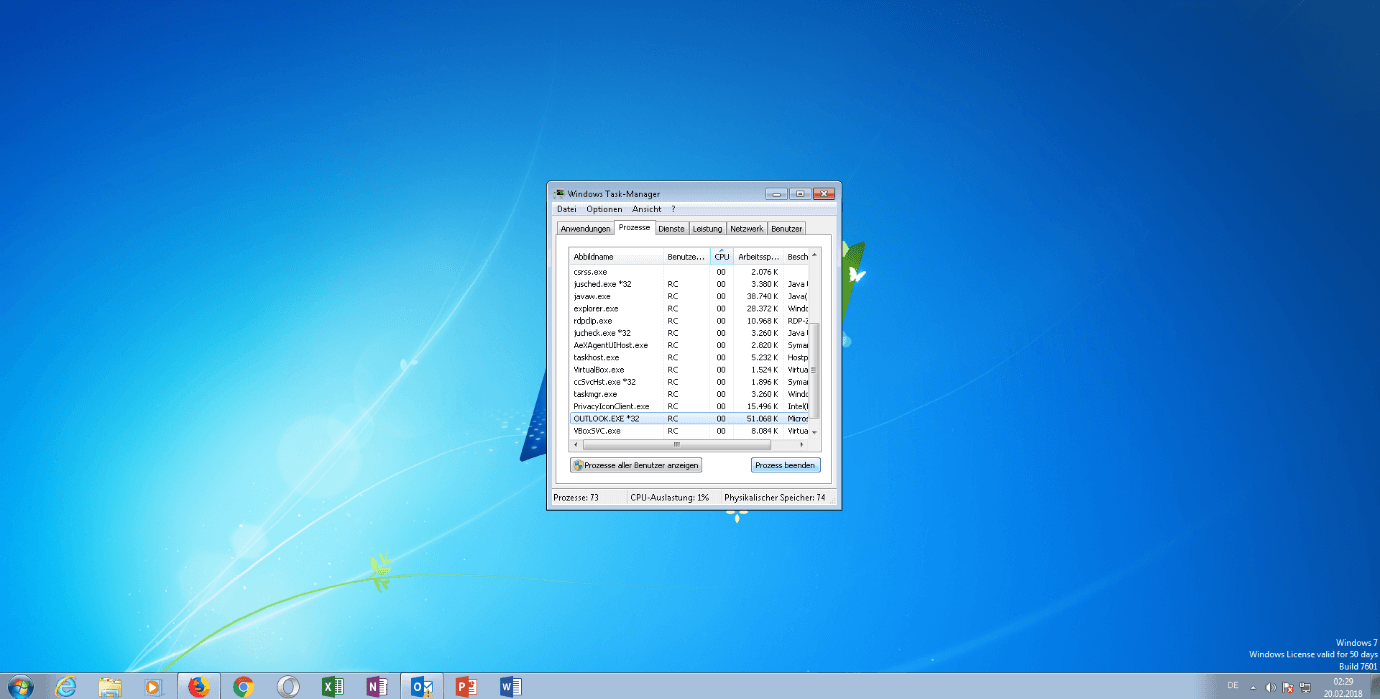
Task: Select the csrss.exe process row
Action: [689, 272]
